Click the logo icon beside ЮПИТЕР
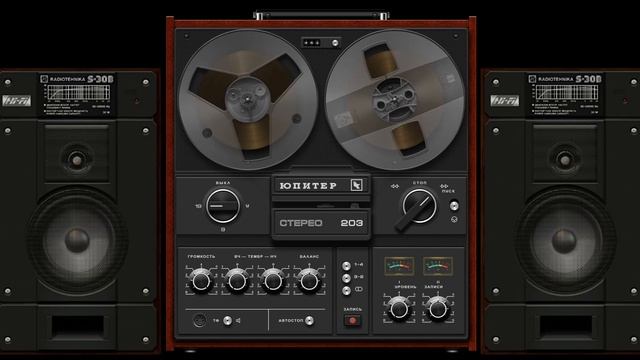This screenshot has width=640, height=360. (x=356, y=185)
